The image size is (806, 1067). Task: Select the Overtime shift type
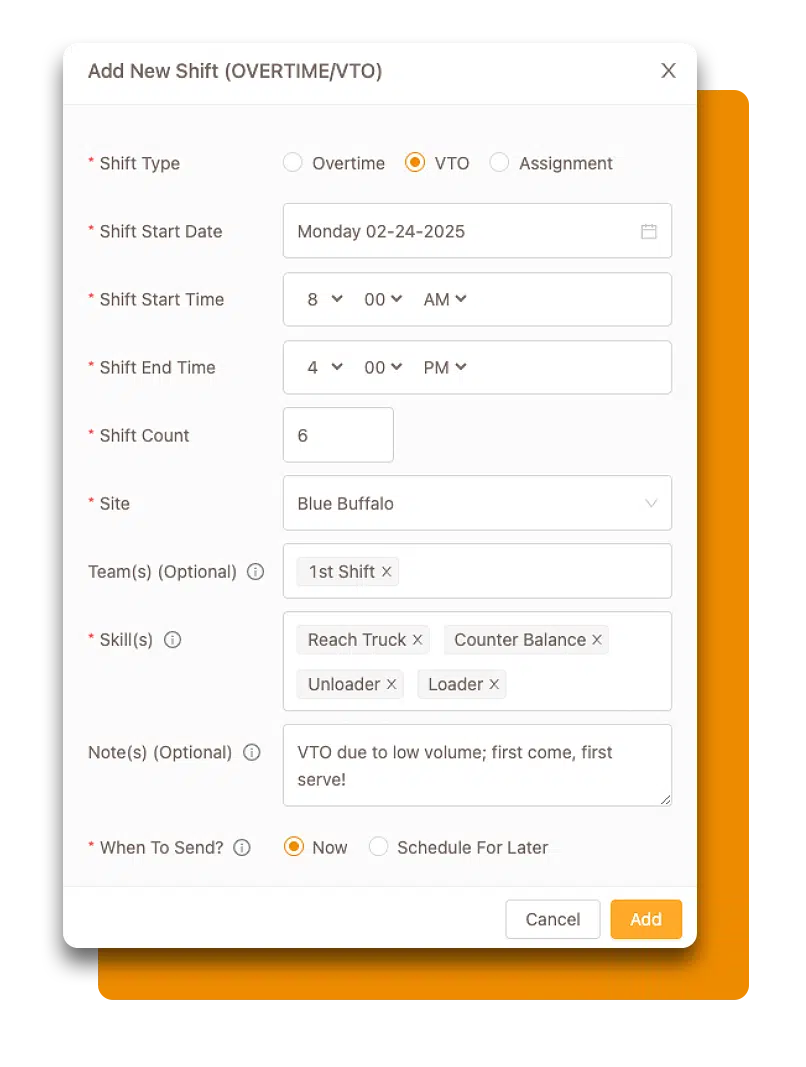click(x=293, y=163)
